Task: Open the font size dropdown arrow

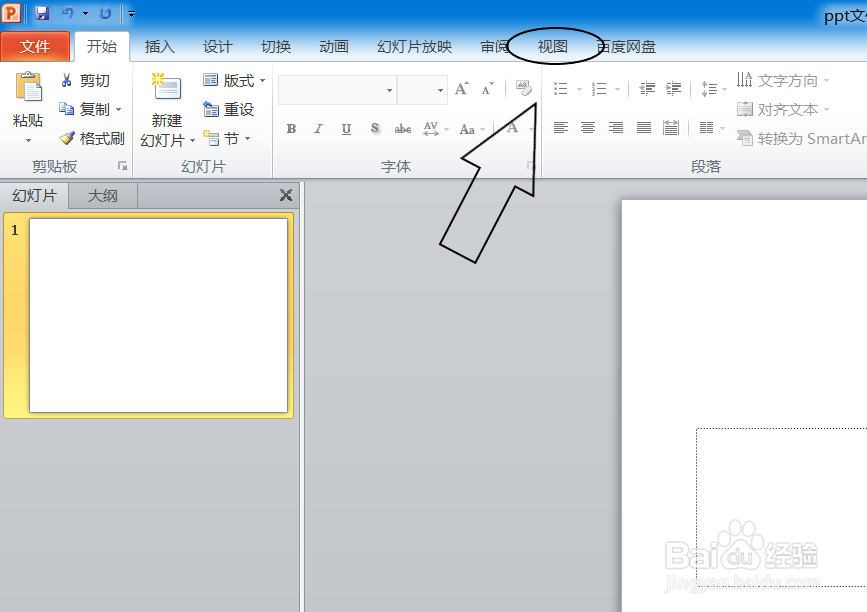Action: click(x=440, y=90)
